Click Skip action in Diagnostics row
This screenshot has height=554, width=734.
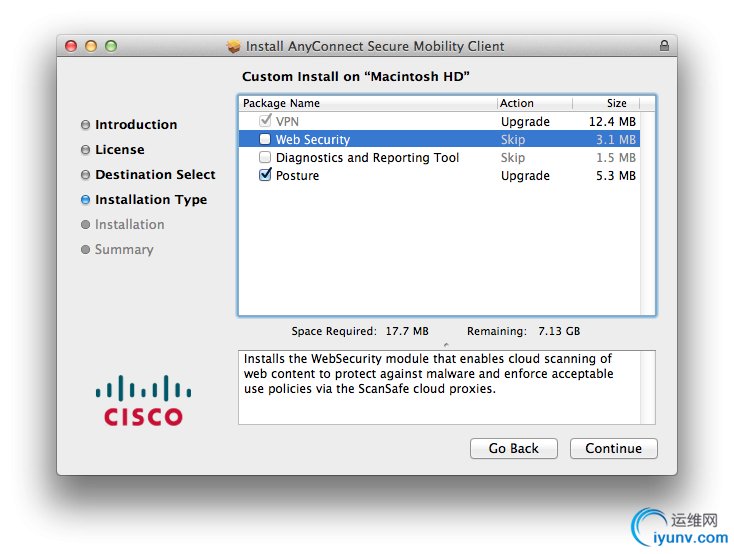click(x=513, y=158)
